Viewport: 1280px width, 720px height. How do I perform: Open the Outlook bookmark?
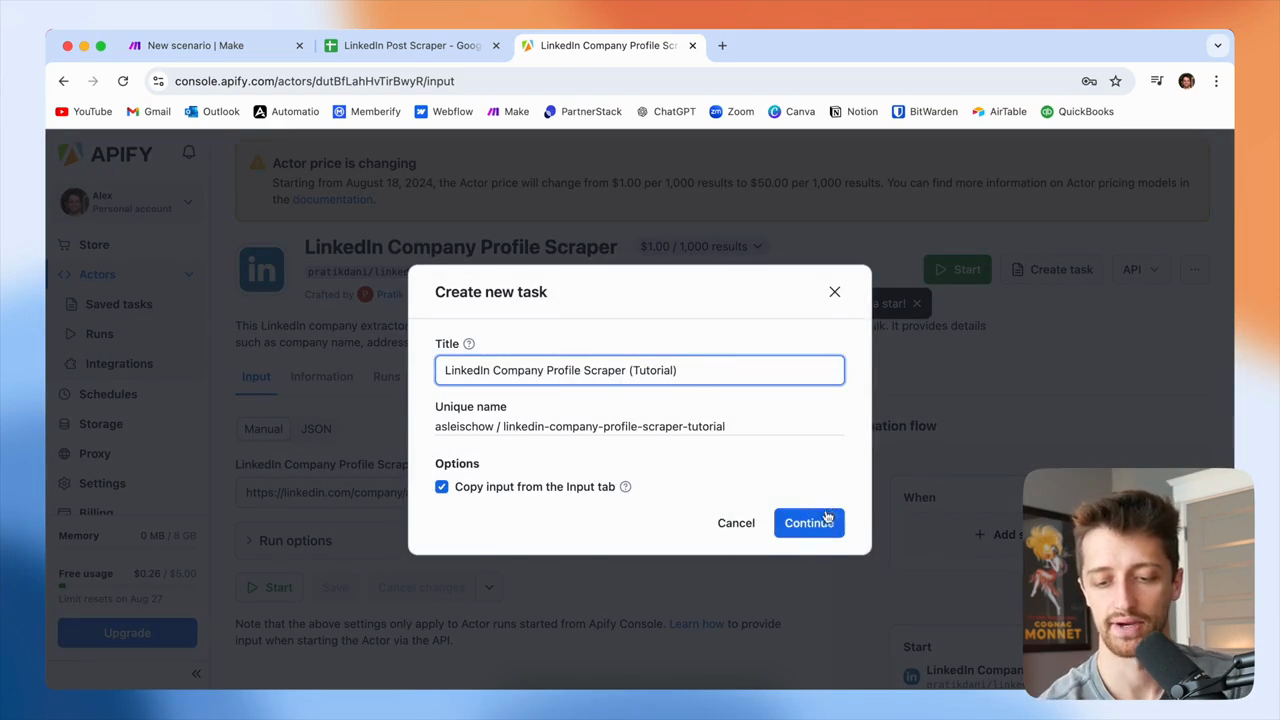pos(212,112)
